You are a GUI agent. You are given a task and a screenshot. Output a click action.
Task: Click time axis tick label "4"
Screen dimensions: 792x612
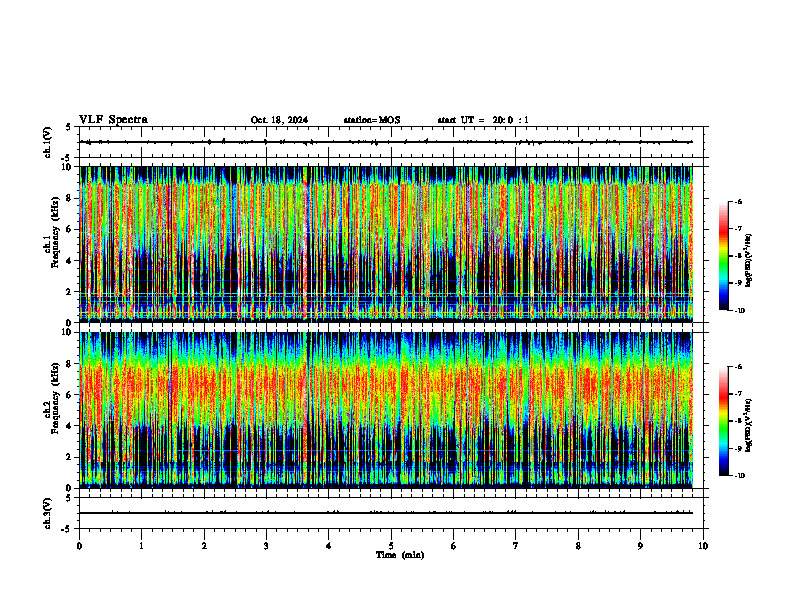[x=328, y=546]
